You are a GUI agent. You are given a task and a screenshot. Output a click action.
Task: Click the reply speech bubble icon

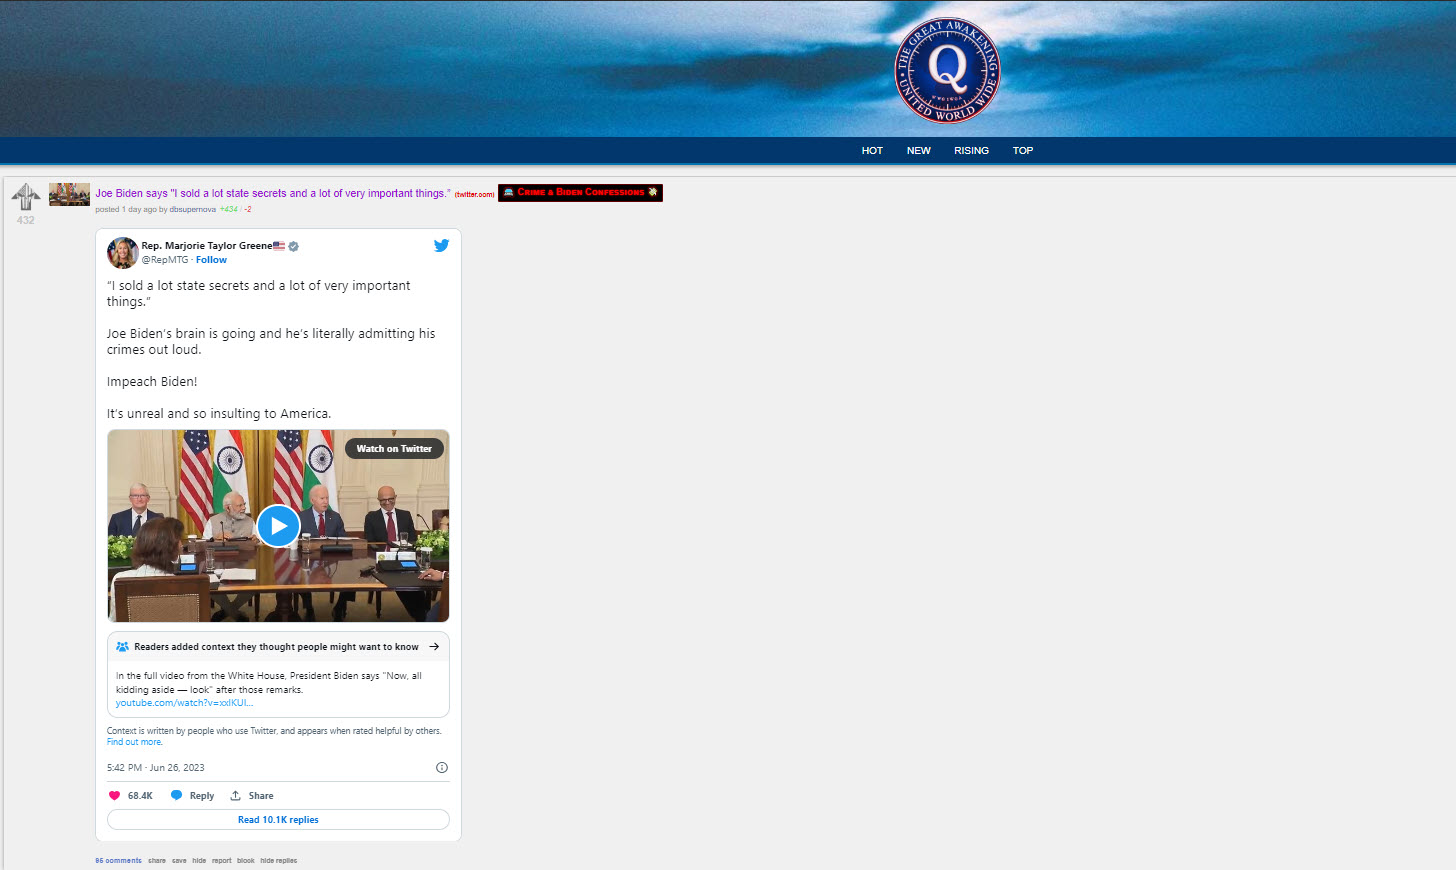point(177,796)
